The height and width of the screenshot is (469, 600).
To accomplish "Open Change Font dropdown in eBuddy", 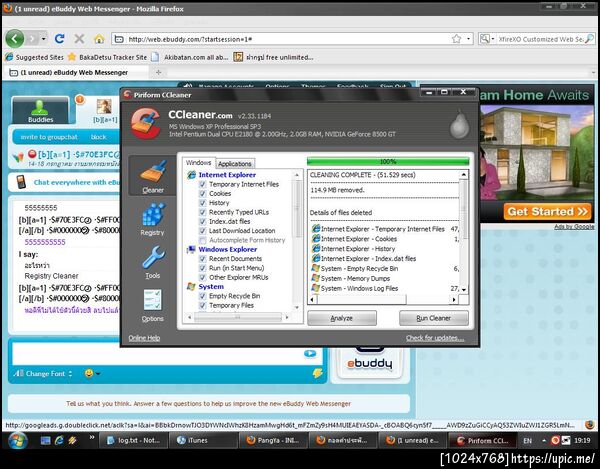I will point(43,373).
